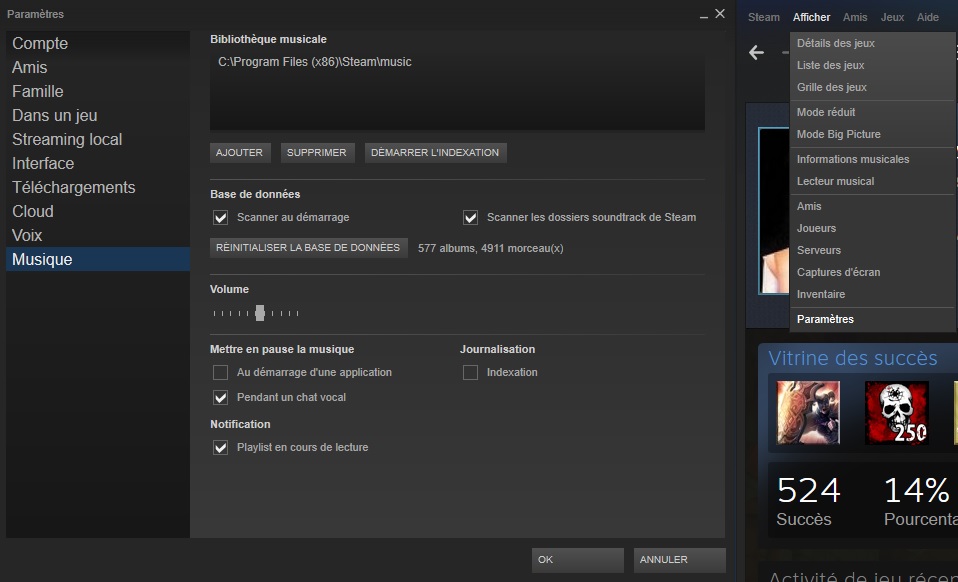Image resolution: width=958 pixels, height=582 pixels.
Task: Open Captures d'écran from the Afficher menu
Action: tap(838, 272)
